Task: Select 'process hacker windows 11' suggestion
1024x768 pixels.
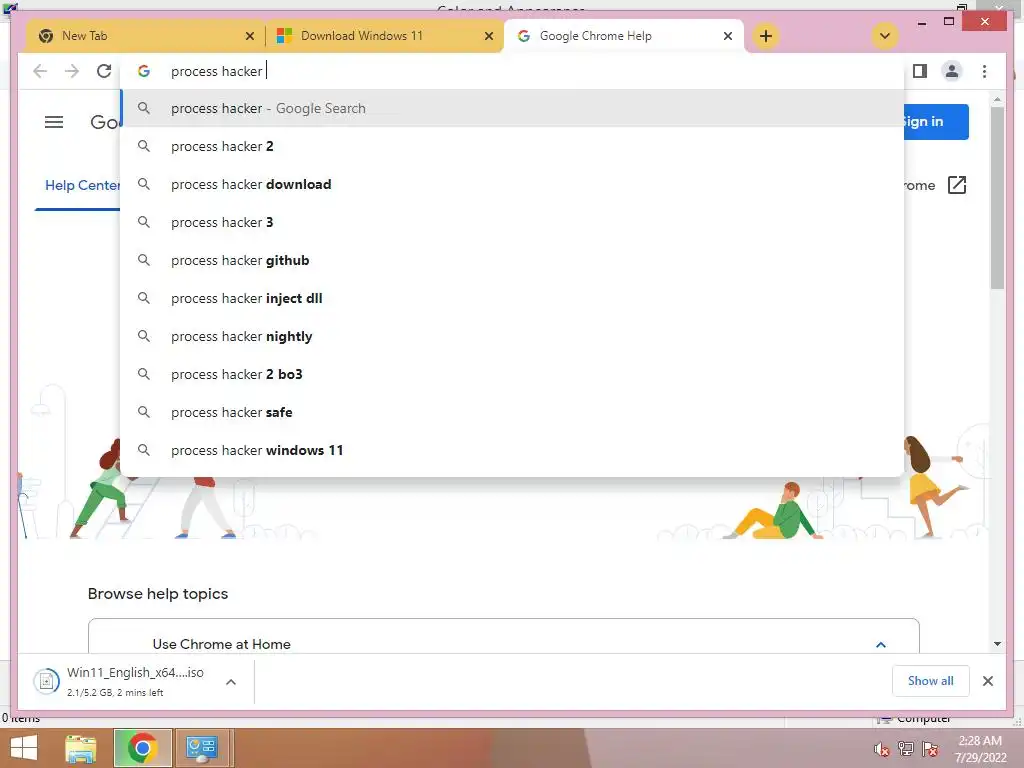Action: click(x=513, y=450)
